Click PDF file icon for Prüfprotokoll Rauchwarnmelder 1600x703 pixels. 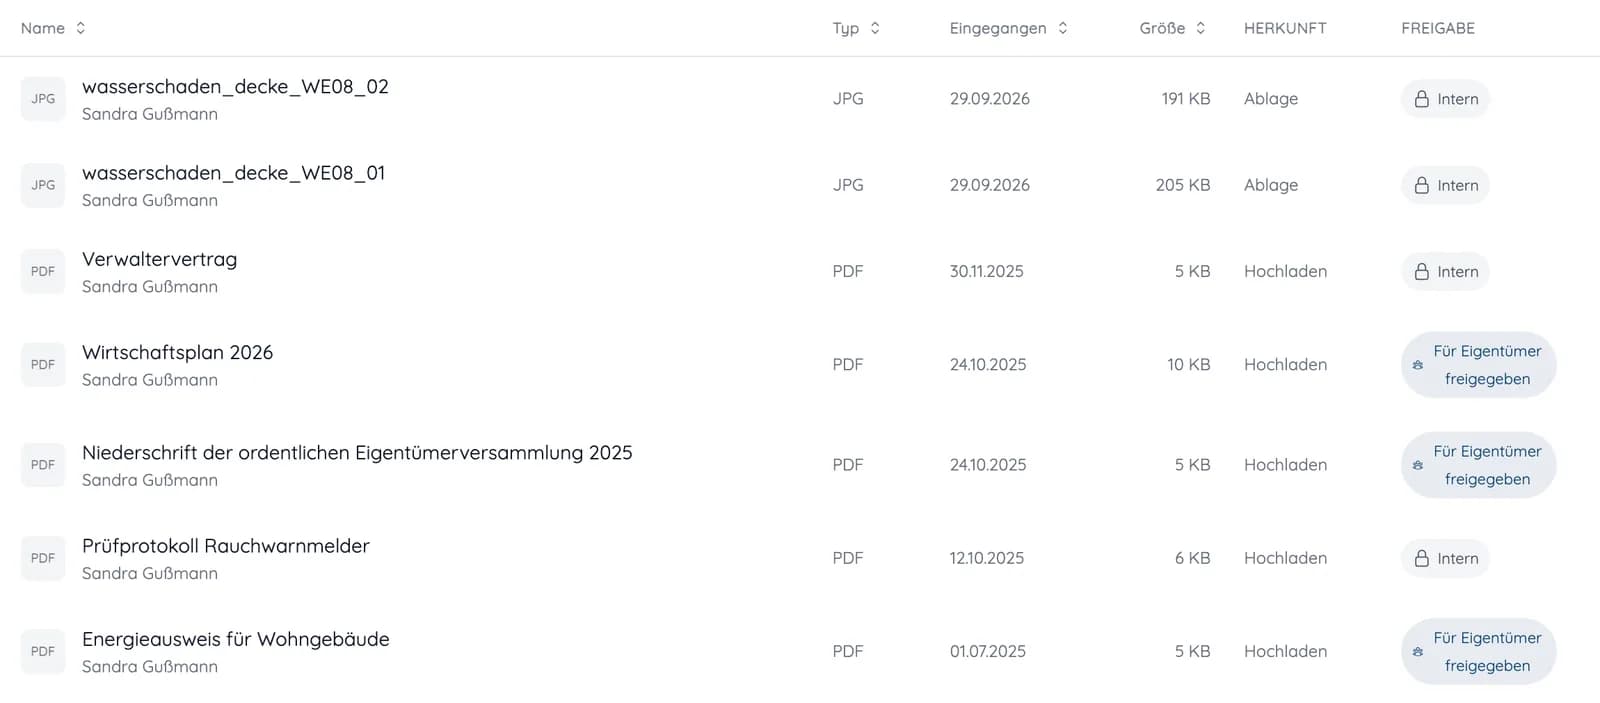click(43, 558)
